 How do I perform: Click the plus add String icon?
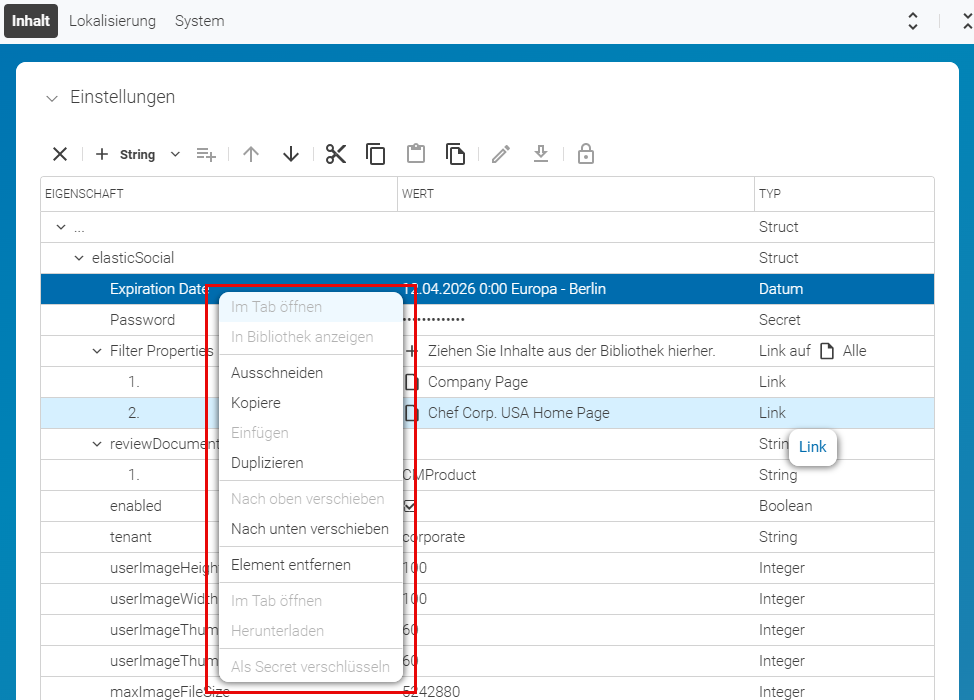click(x=102, y=154)
